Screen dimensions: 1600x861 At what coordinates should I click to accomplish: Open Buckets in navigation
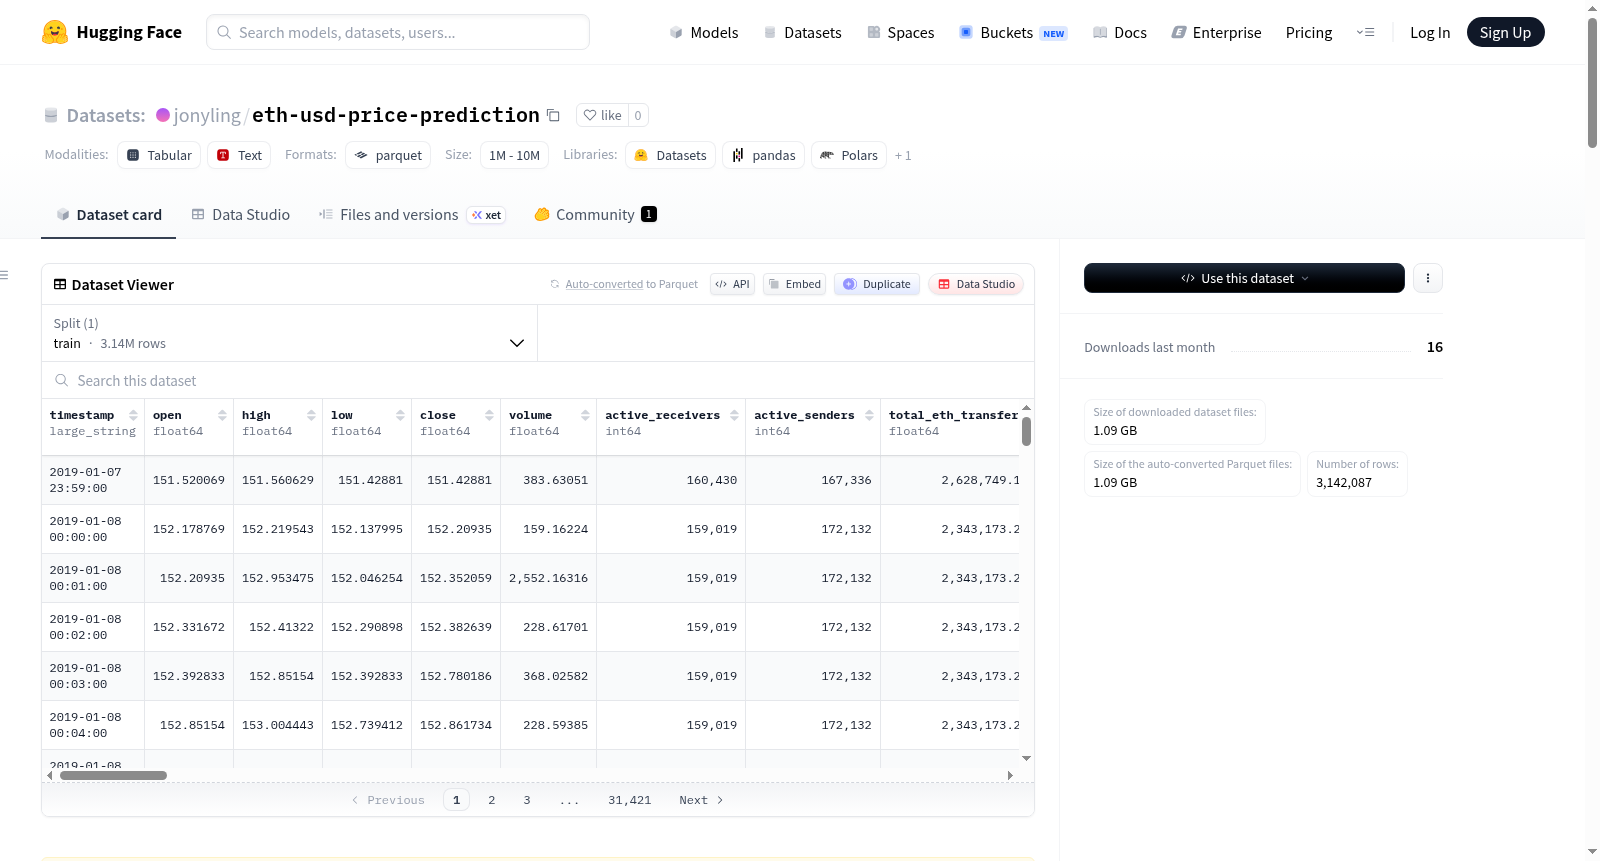point(1013,32)
